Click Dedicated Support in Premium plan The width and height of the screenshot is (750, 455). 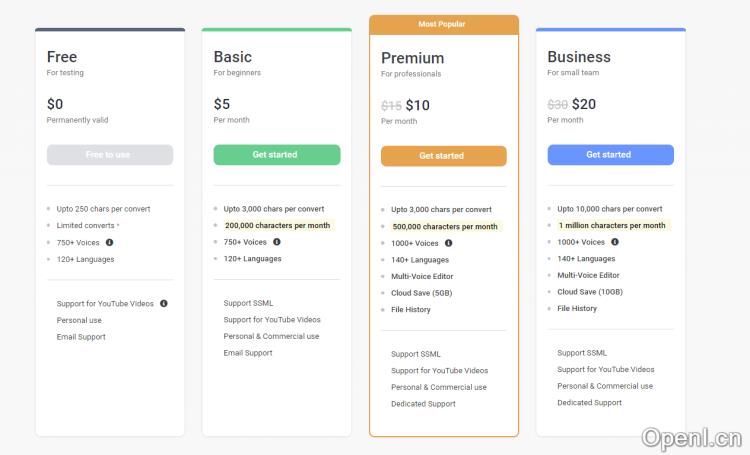click(x=423, y=404)
